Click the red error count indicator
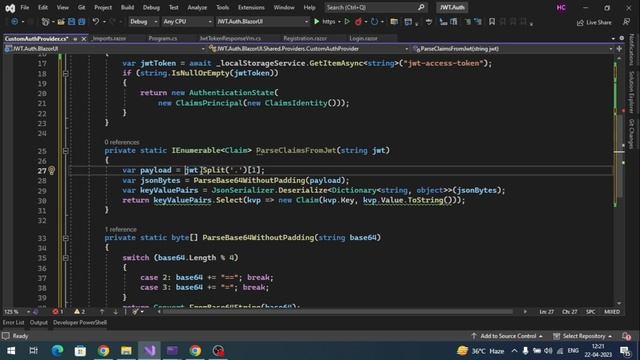640x360 pixels. click(x=58, y=311)
